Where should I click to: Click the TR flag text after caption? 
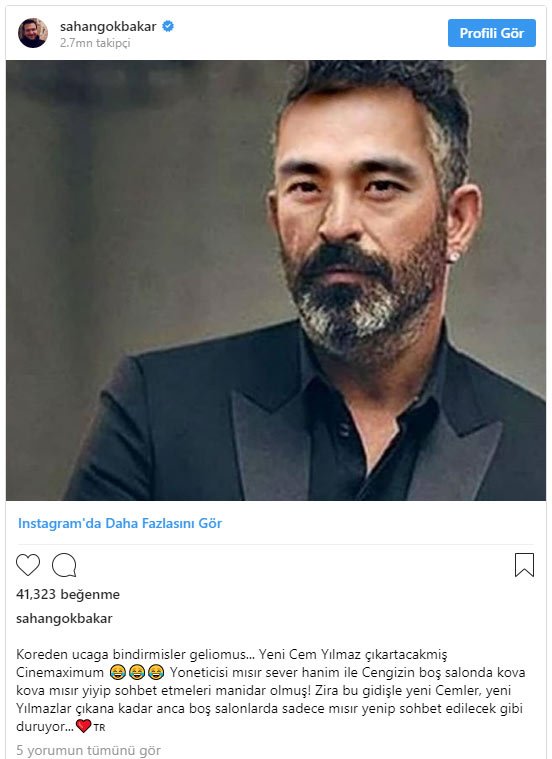(99, 727)
